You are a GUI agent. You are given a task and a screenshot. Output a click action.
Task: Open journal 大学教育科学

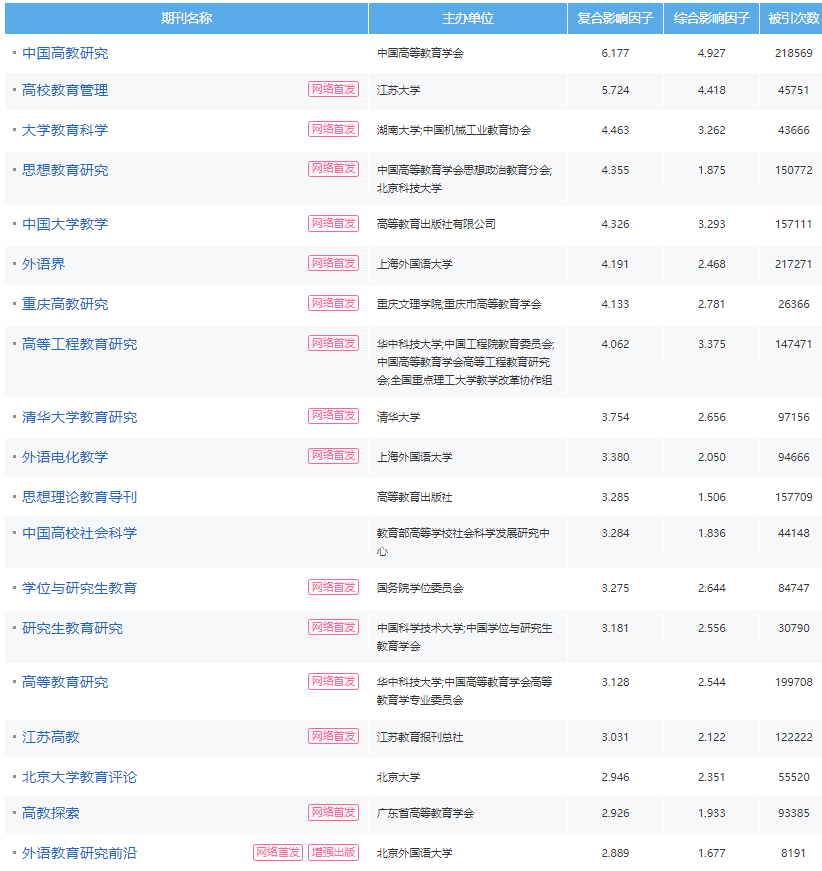tap(65, 130)
